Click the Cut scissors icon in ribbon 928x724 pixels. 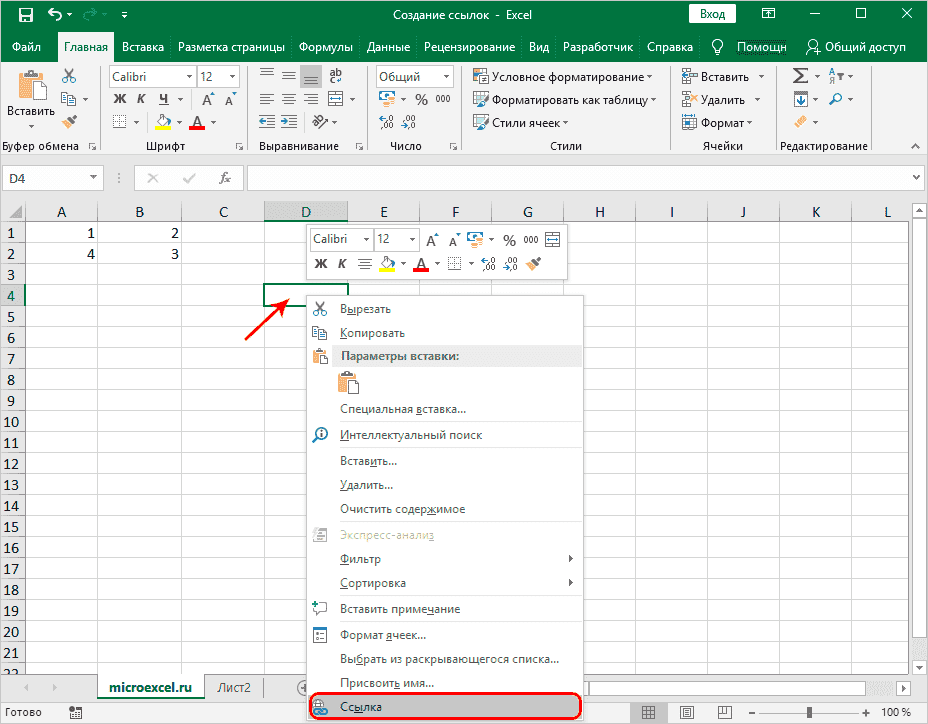(69, 76)
